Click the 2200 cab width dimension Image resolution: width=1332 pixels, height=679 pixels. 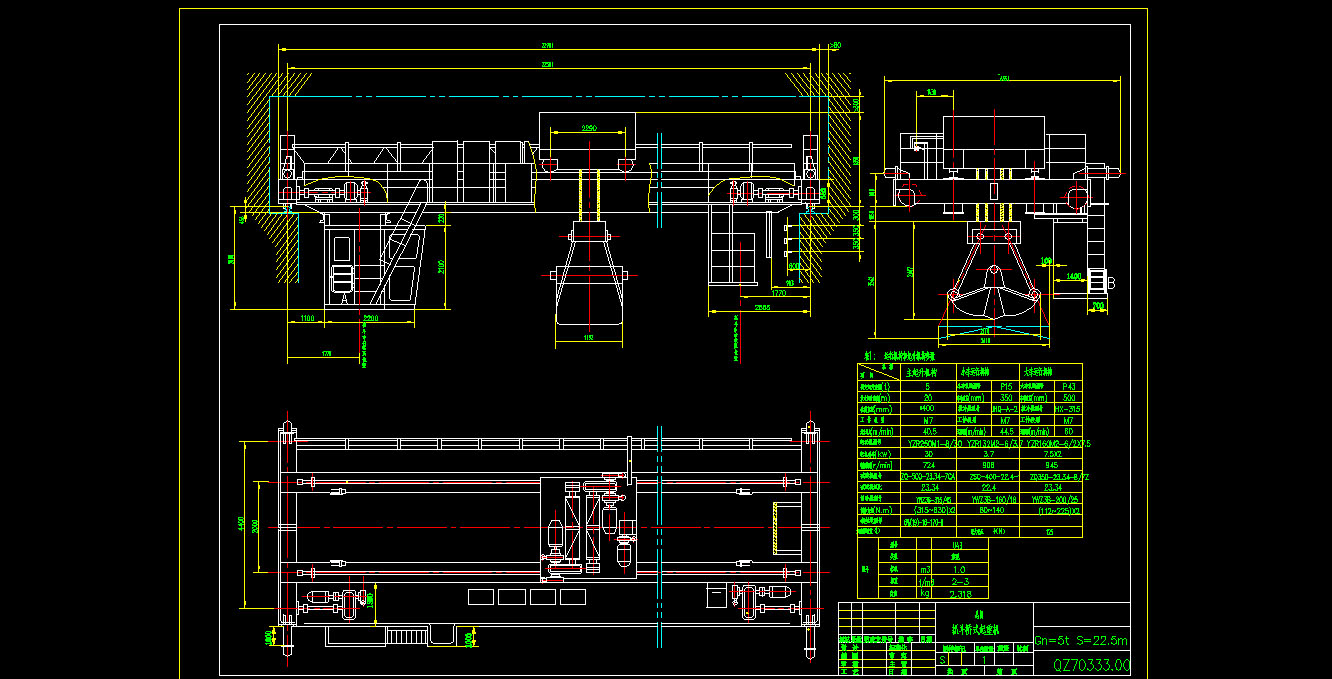tap(370, 319)
